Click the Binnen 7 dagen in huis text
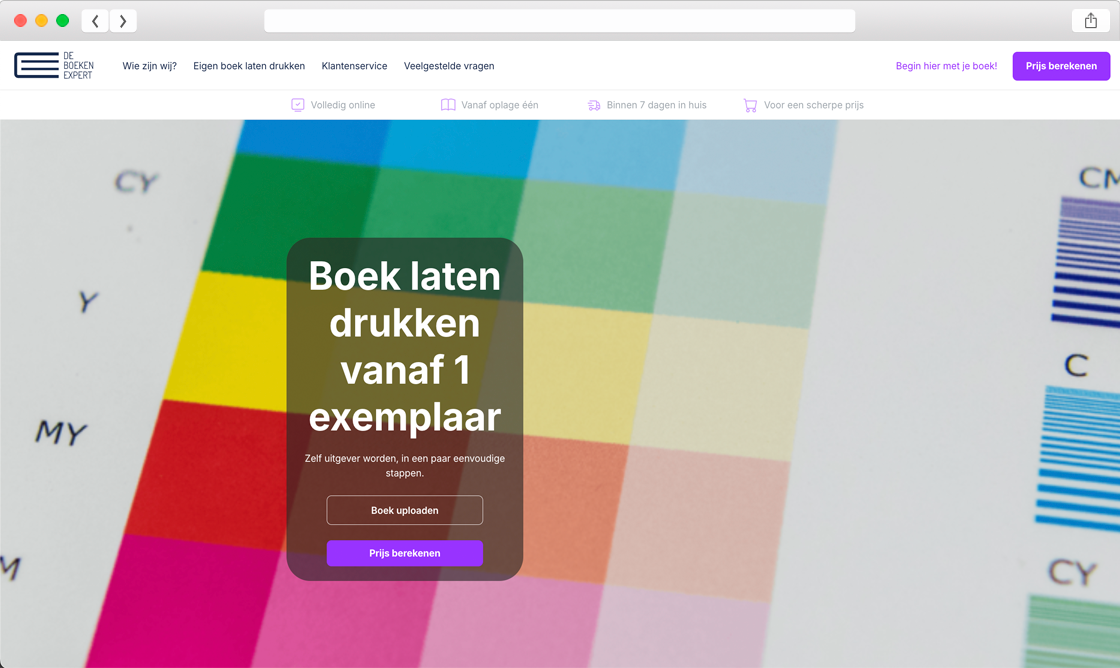This screenshot has height=668, width=1120. coord(656,105)
